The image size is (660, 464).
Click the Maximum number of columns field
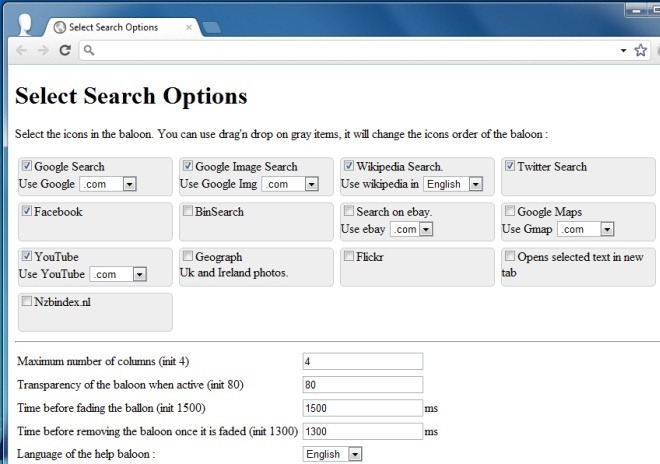click(x=362, y=361)
